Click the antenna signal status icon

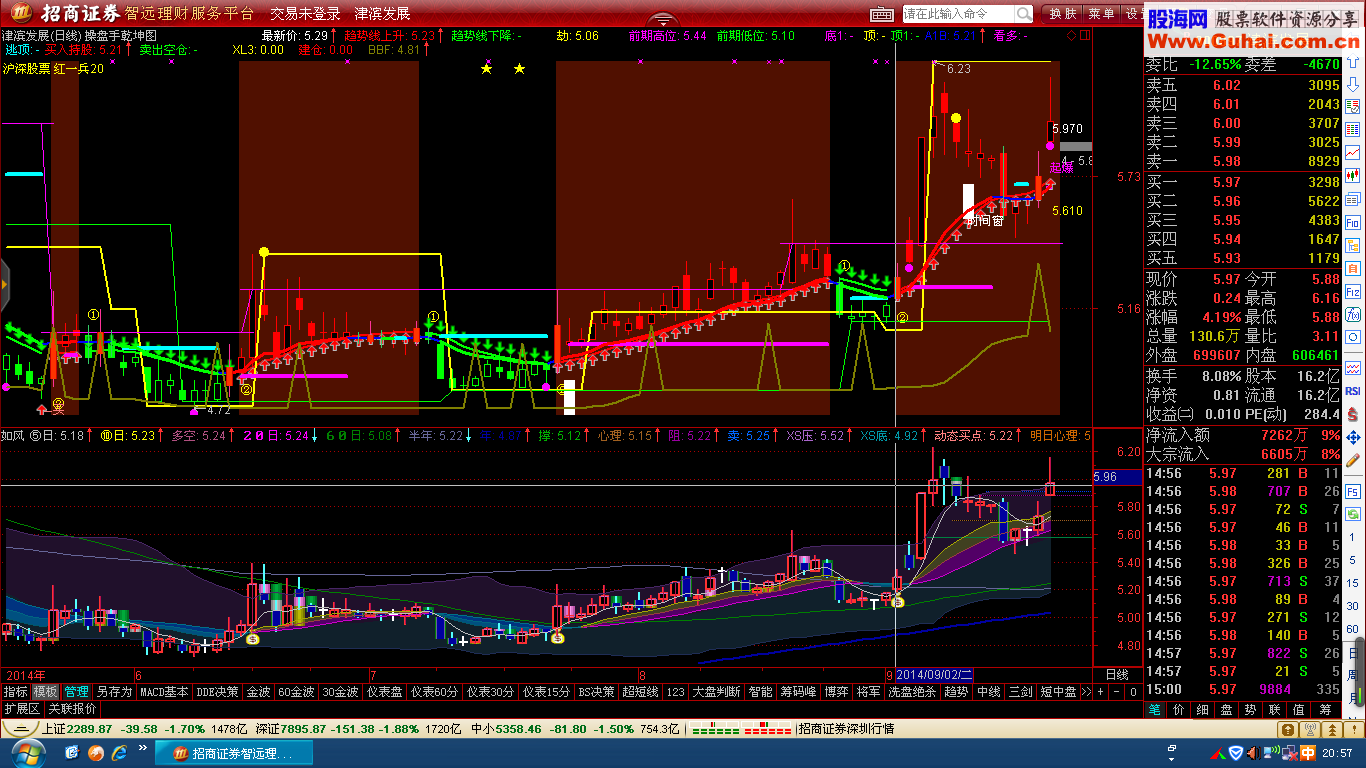1310,730
